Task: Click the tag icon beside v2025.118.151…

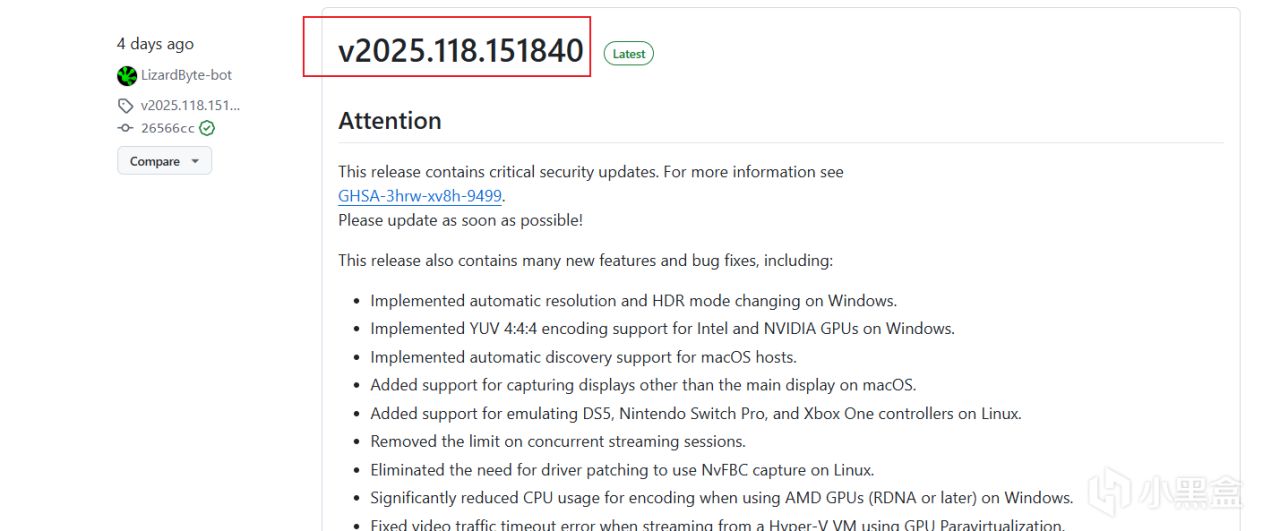Action: (125, 105)
